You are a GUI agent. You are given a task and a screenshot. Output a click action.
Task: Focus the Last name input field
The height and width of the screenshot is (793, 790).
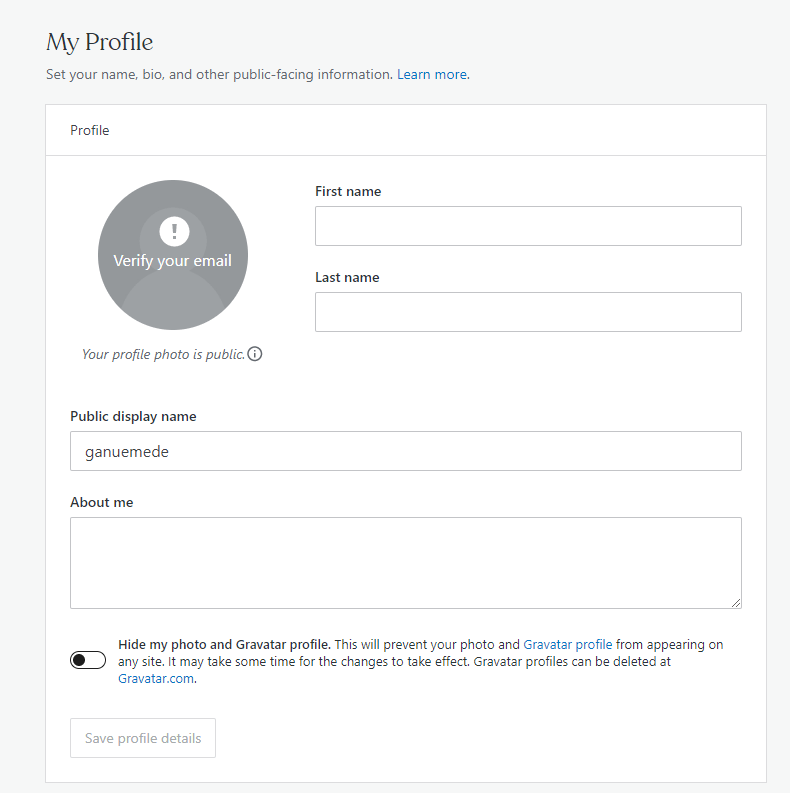[528, 312]
